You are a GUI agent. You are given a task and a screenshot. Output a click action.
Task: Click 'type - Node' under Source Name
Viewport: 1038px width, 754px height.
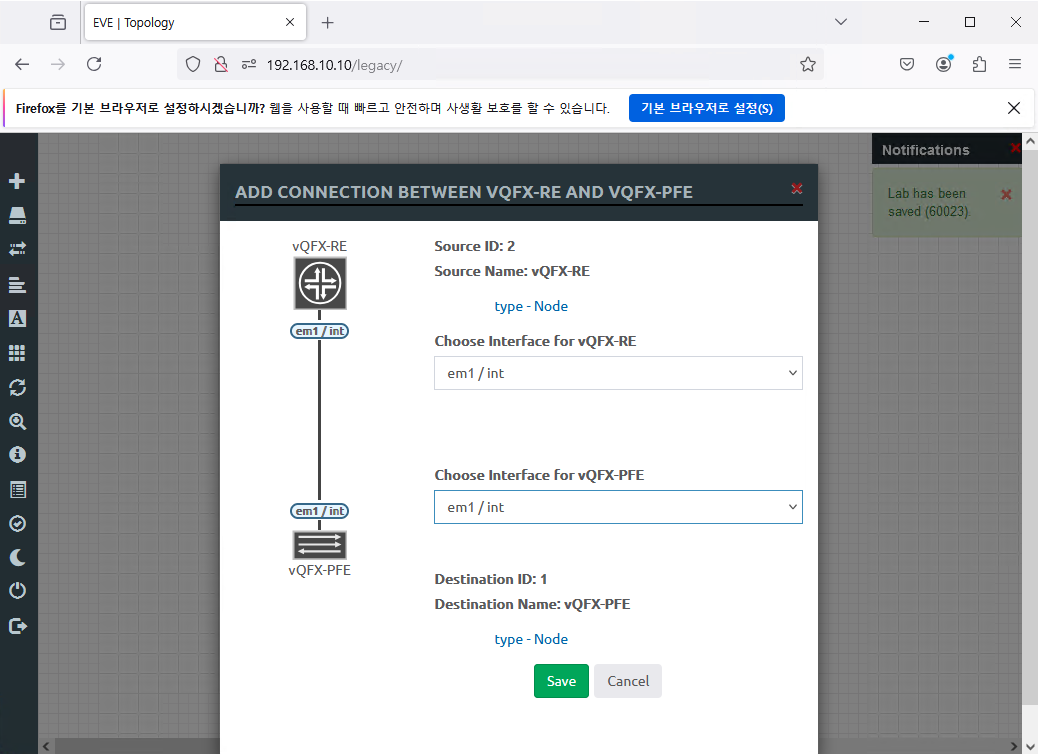tap(531, 306)
